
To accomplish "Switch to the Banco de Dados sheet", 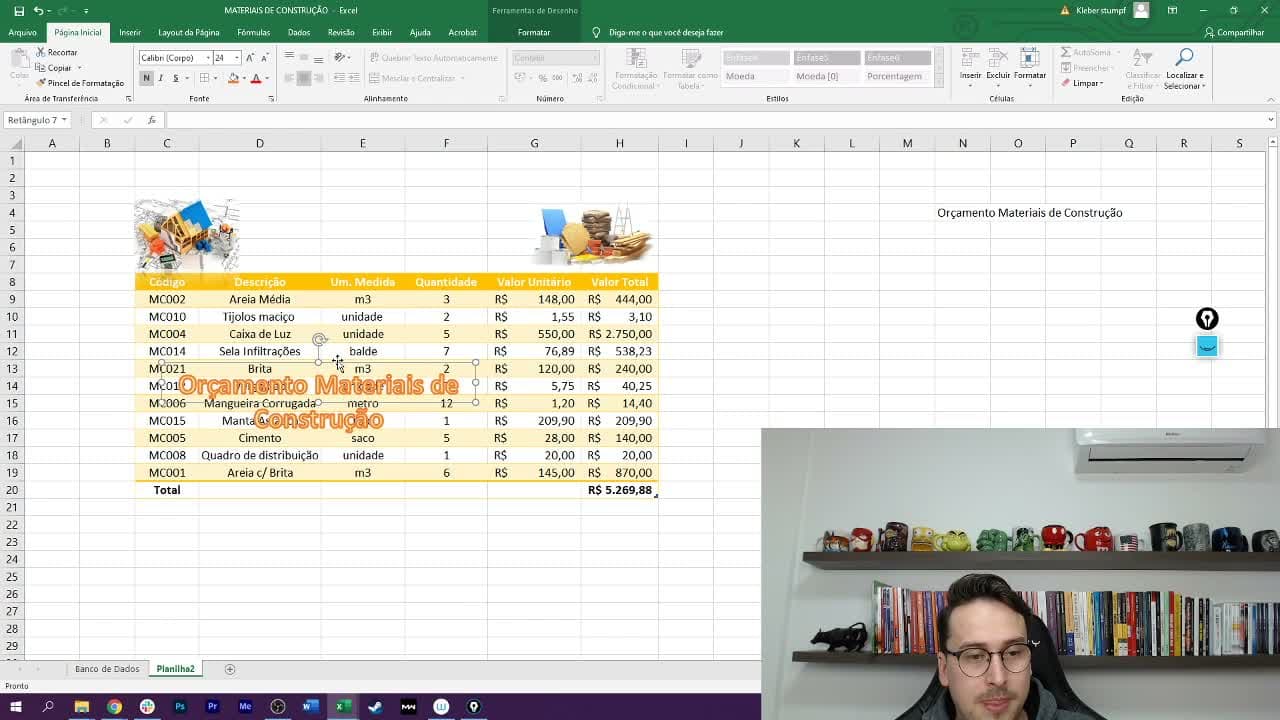I will [107, 669].
